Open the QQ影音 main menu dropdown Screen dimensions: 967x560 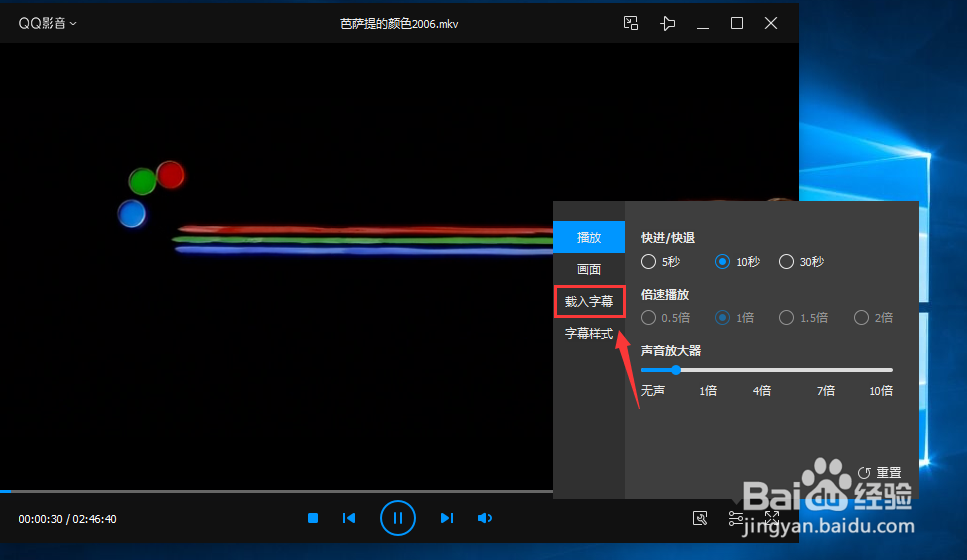[x=47, y=23]
